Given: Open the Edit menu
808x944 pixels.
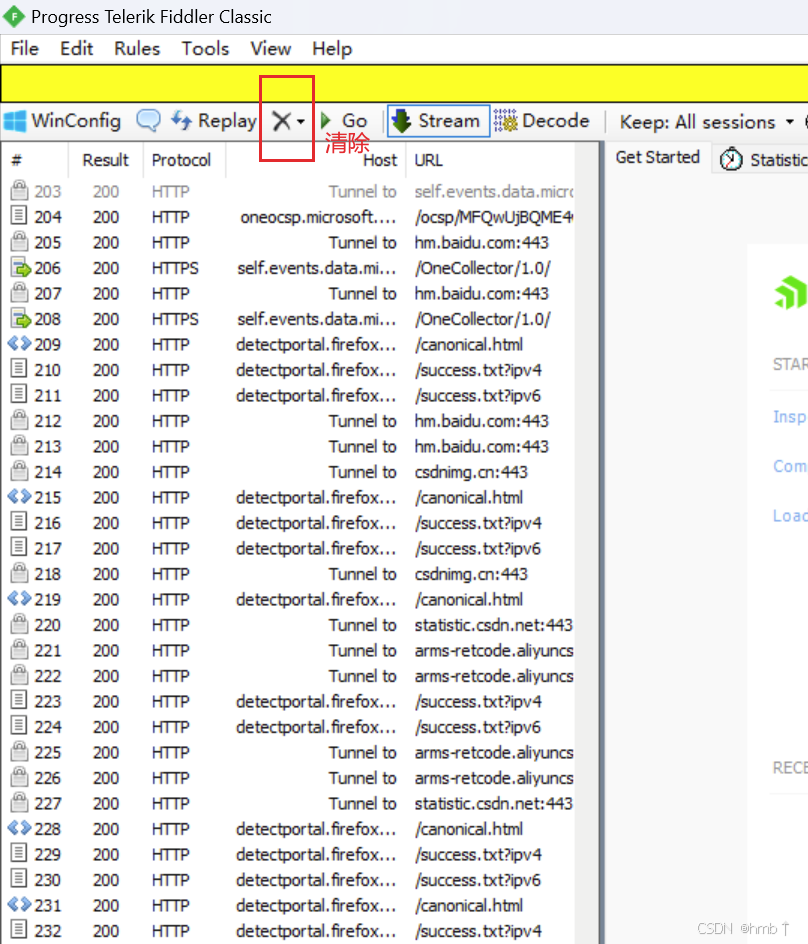Looking at the screenshot, I should point(76,49).
